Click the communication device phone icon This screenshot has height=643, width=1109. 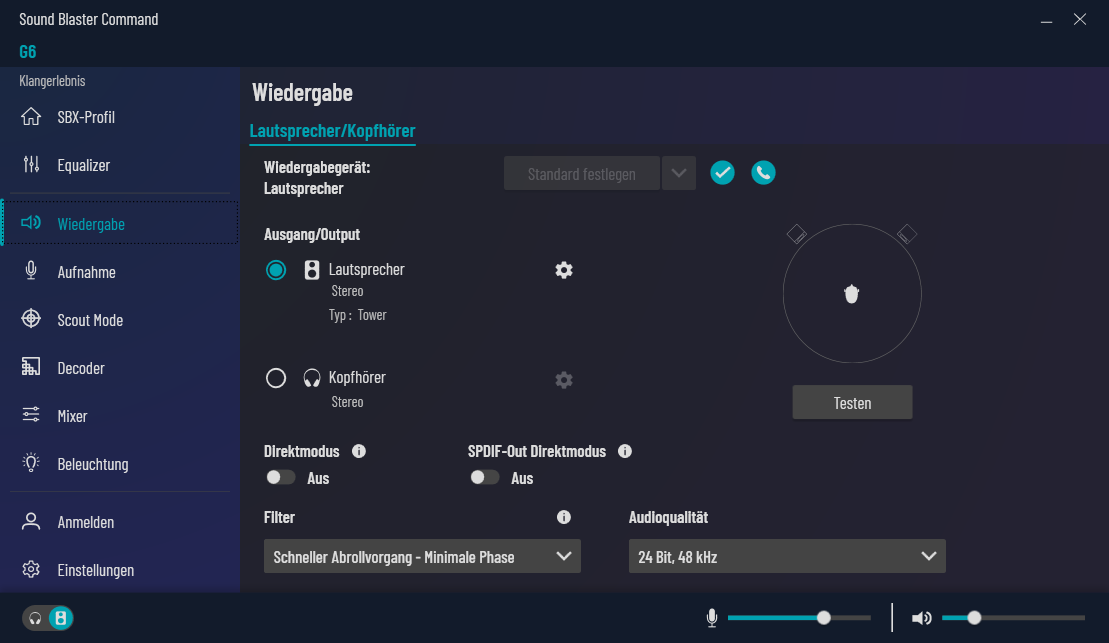coord(763,173)
